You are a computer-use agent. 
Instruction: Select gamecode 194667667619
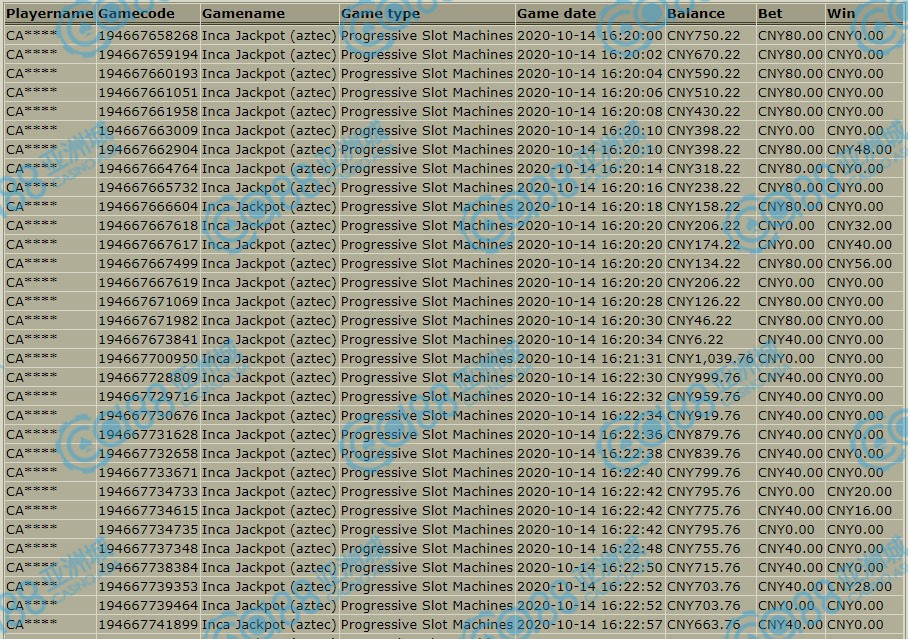148,283
